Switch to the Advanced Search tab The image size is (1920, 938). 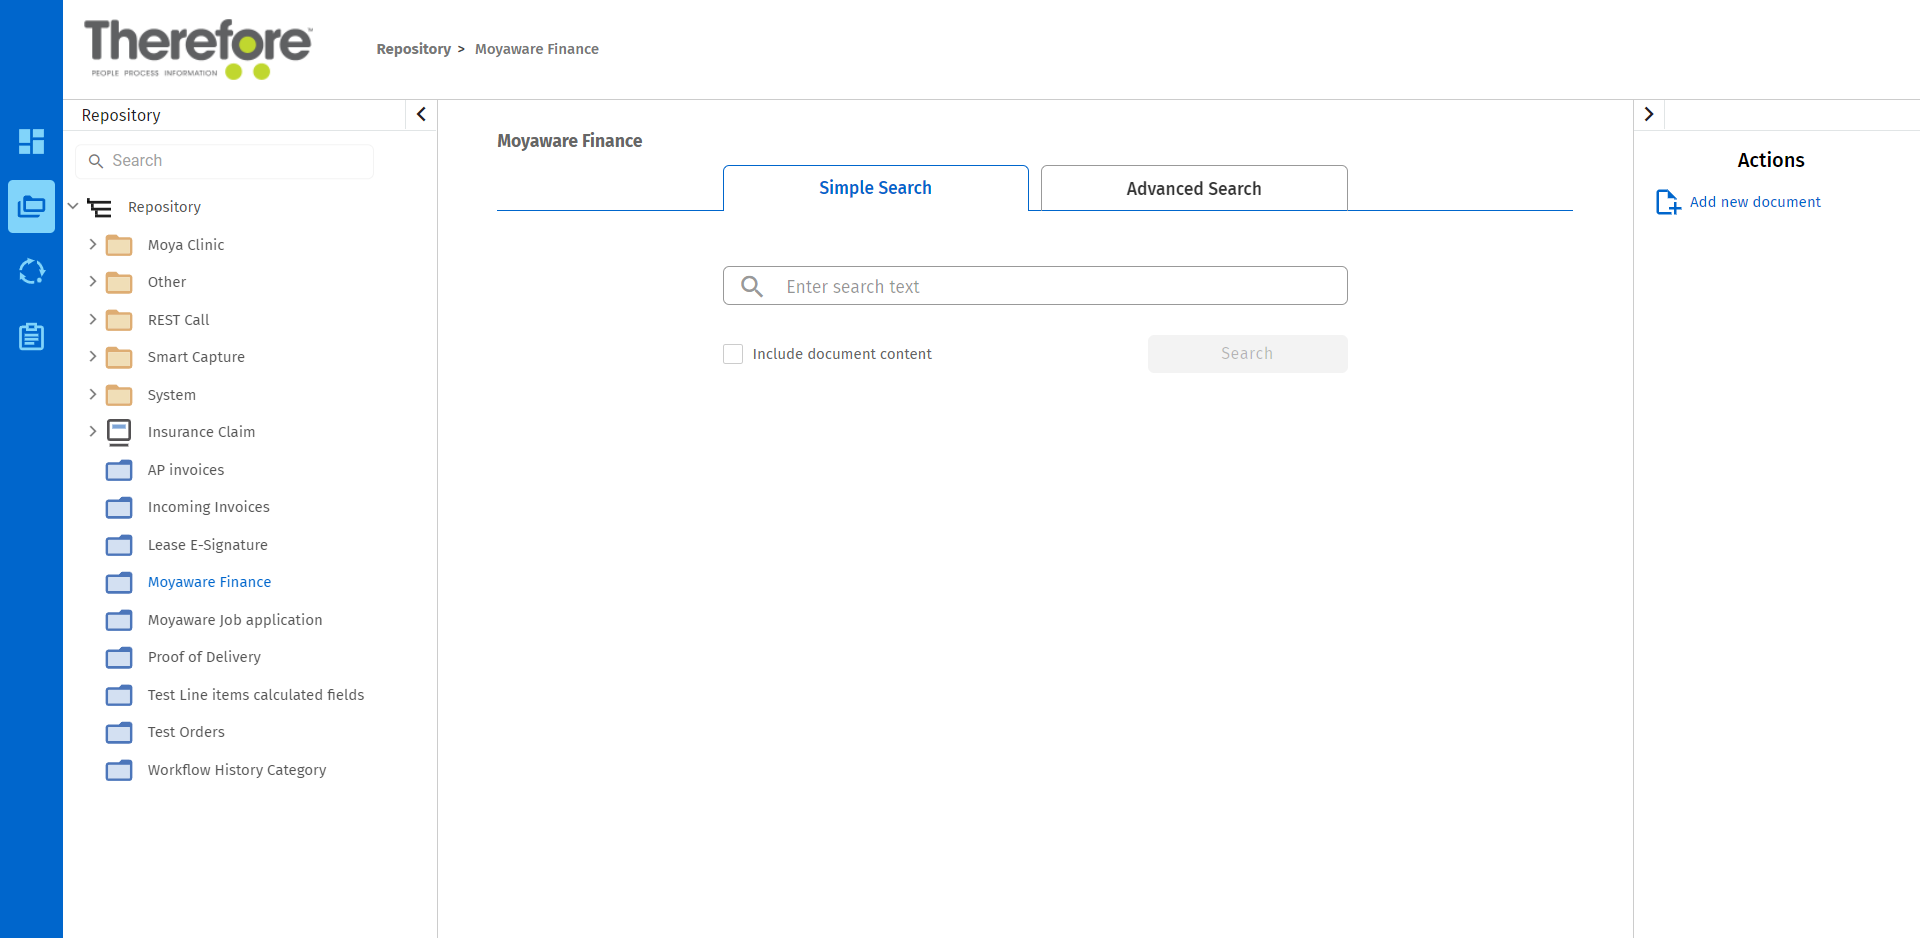(x=1194, y=188)
